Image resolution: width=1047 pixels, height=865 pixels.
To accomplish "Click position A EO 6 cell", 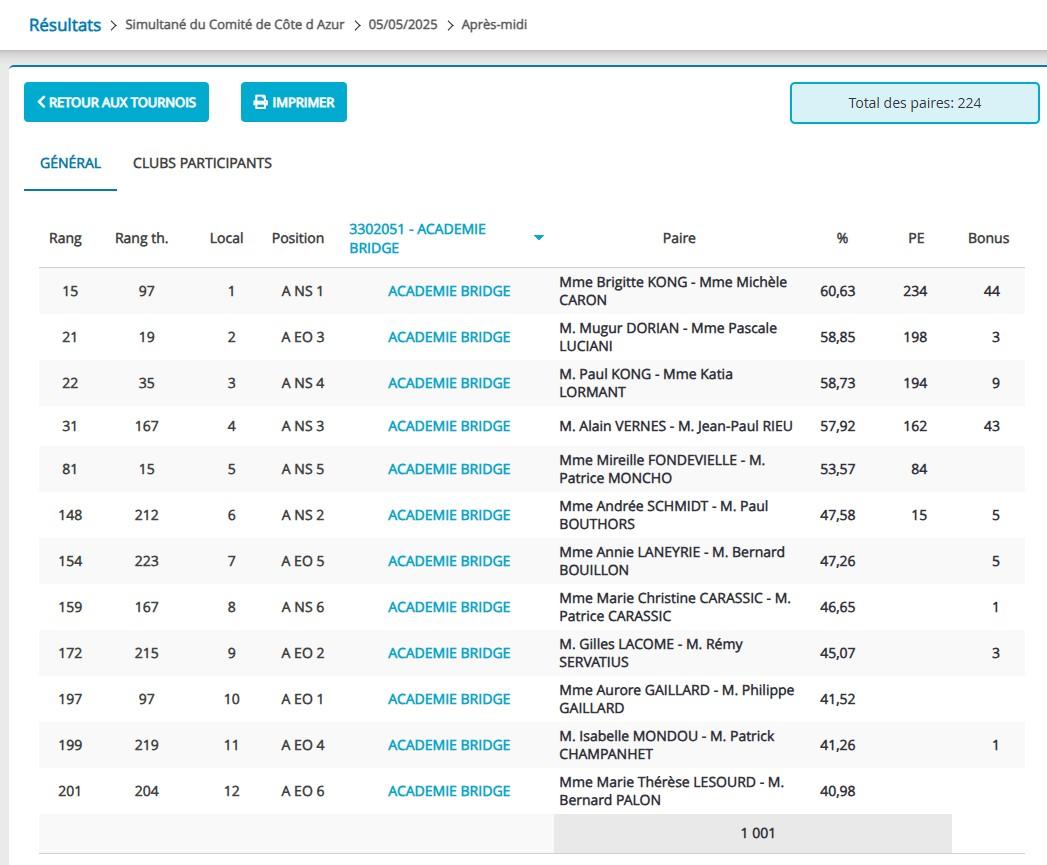I will point(302,792).
